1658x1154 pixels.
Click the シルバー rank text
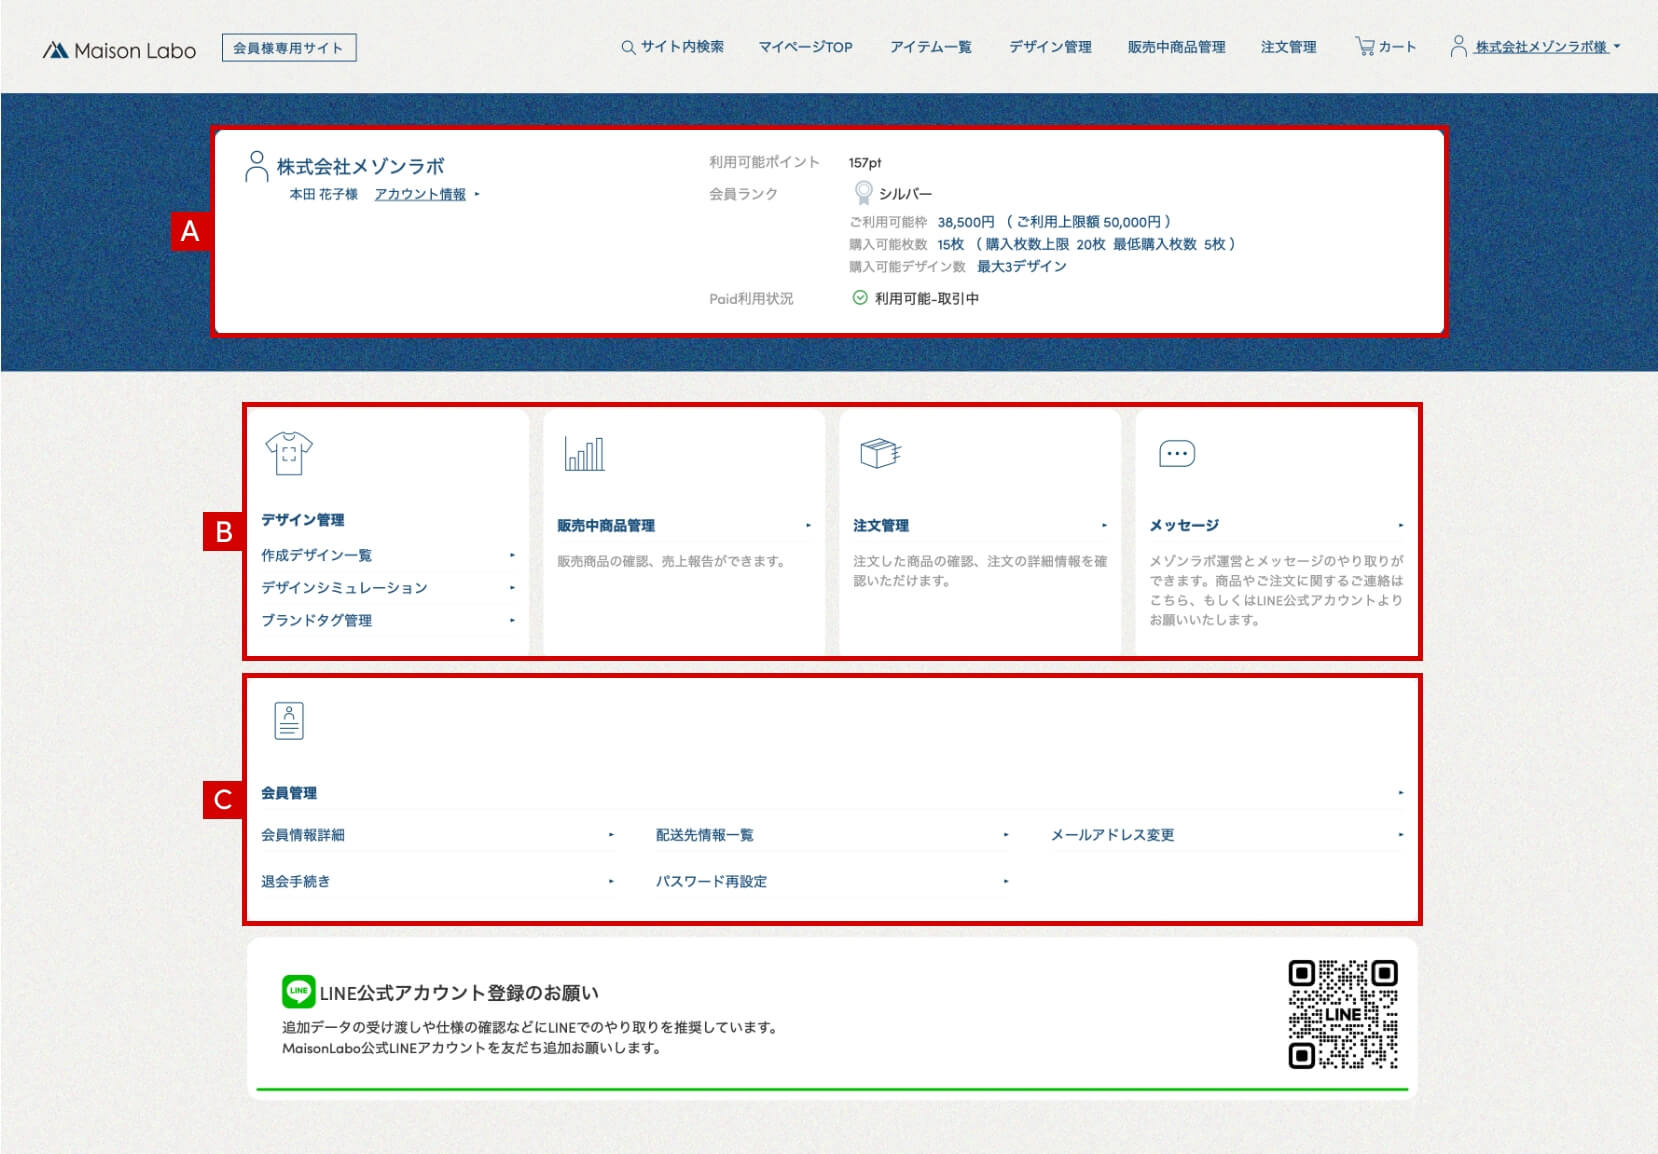click(905, 193)
